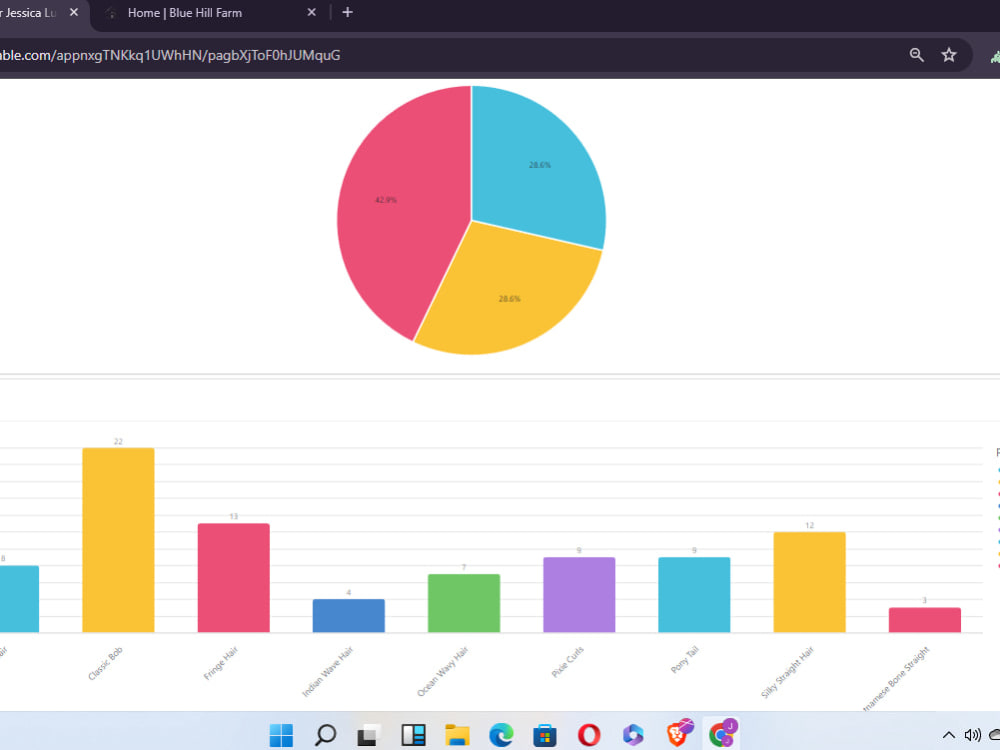Click the Fringe Hair pink bar
This screenshot has height=750, width=1000.
pos(233,578)
